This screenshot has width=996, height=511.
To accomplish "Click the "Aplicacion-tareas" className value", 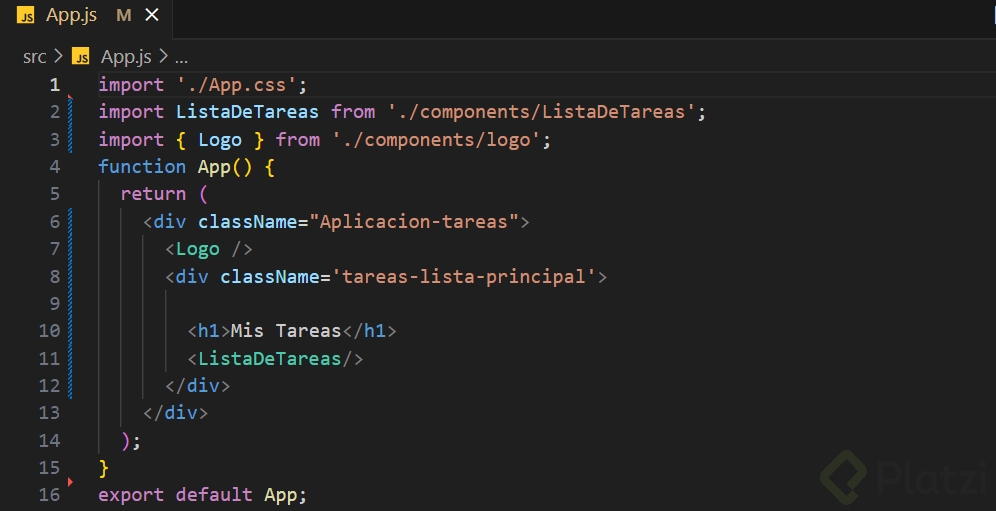I will coord(414,221).
